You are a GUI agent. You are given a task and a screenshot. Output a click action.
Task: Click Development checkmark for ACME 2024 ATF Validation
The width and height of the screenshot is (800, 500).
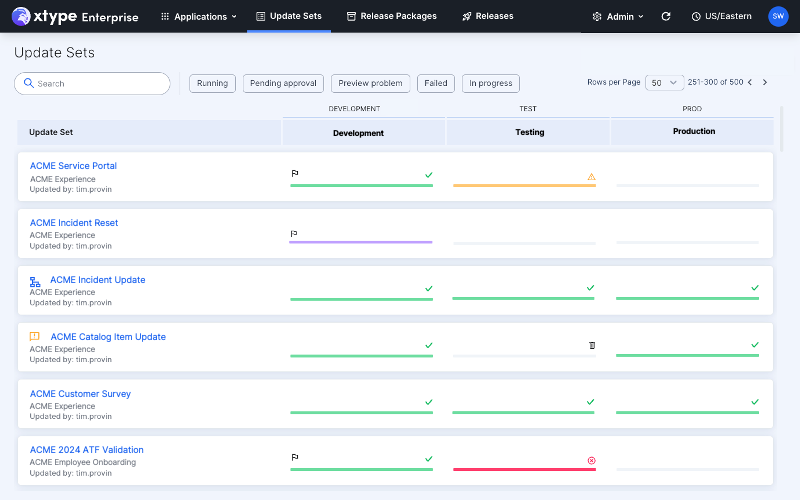(429, 459)
